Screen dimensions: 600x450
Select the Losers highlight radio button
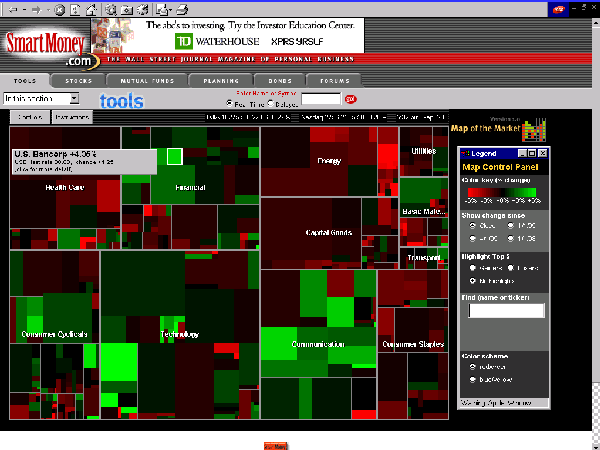coord(508,268)
